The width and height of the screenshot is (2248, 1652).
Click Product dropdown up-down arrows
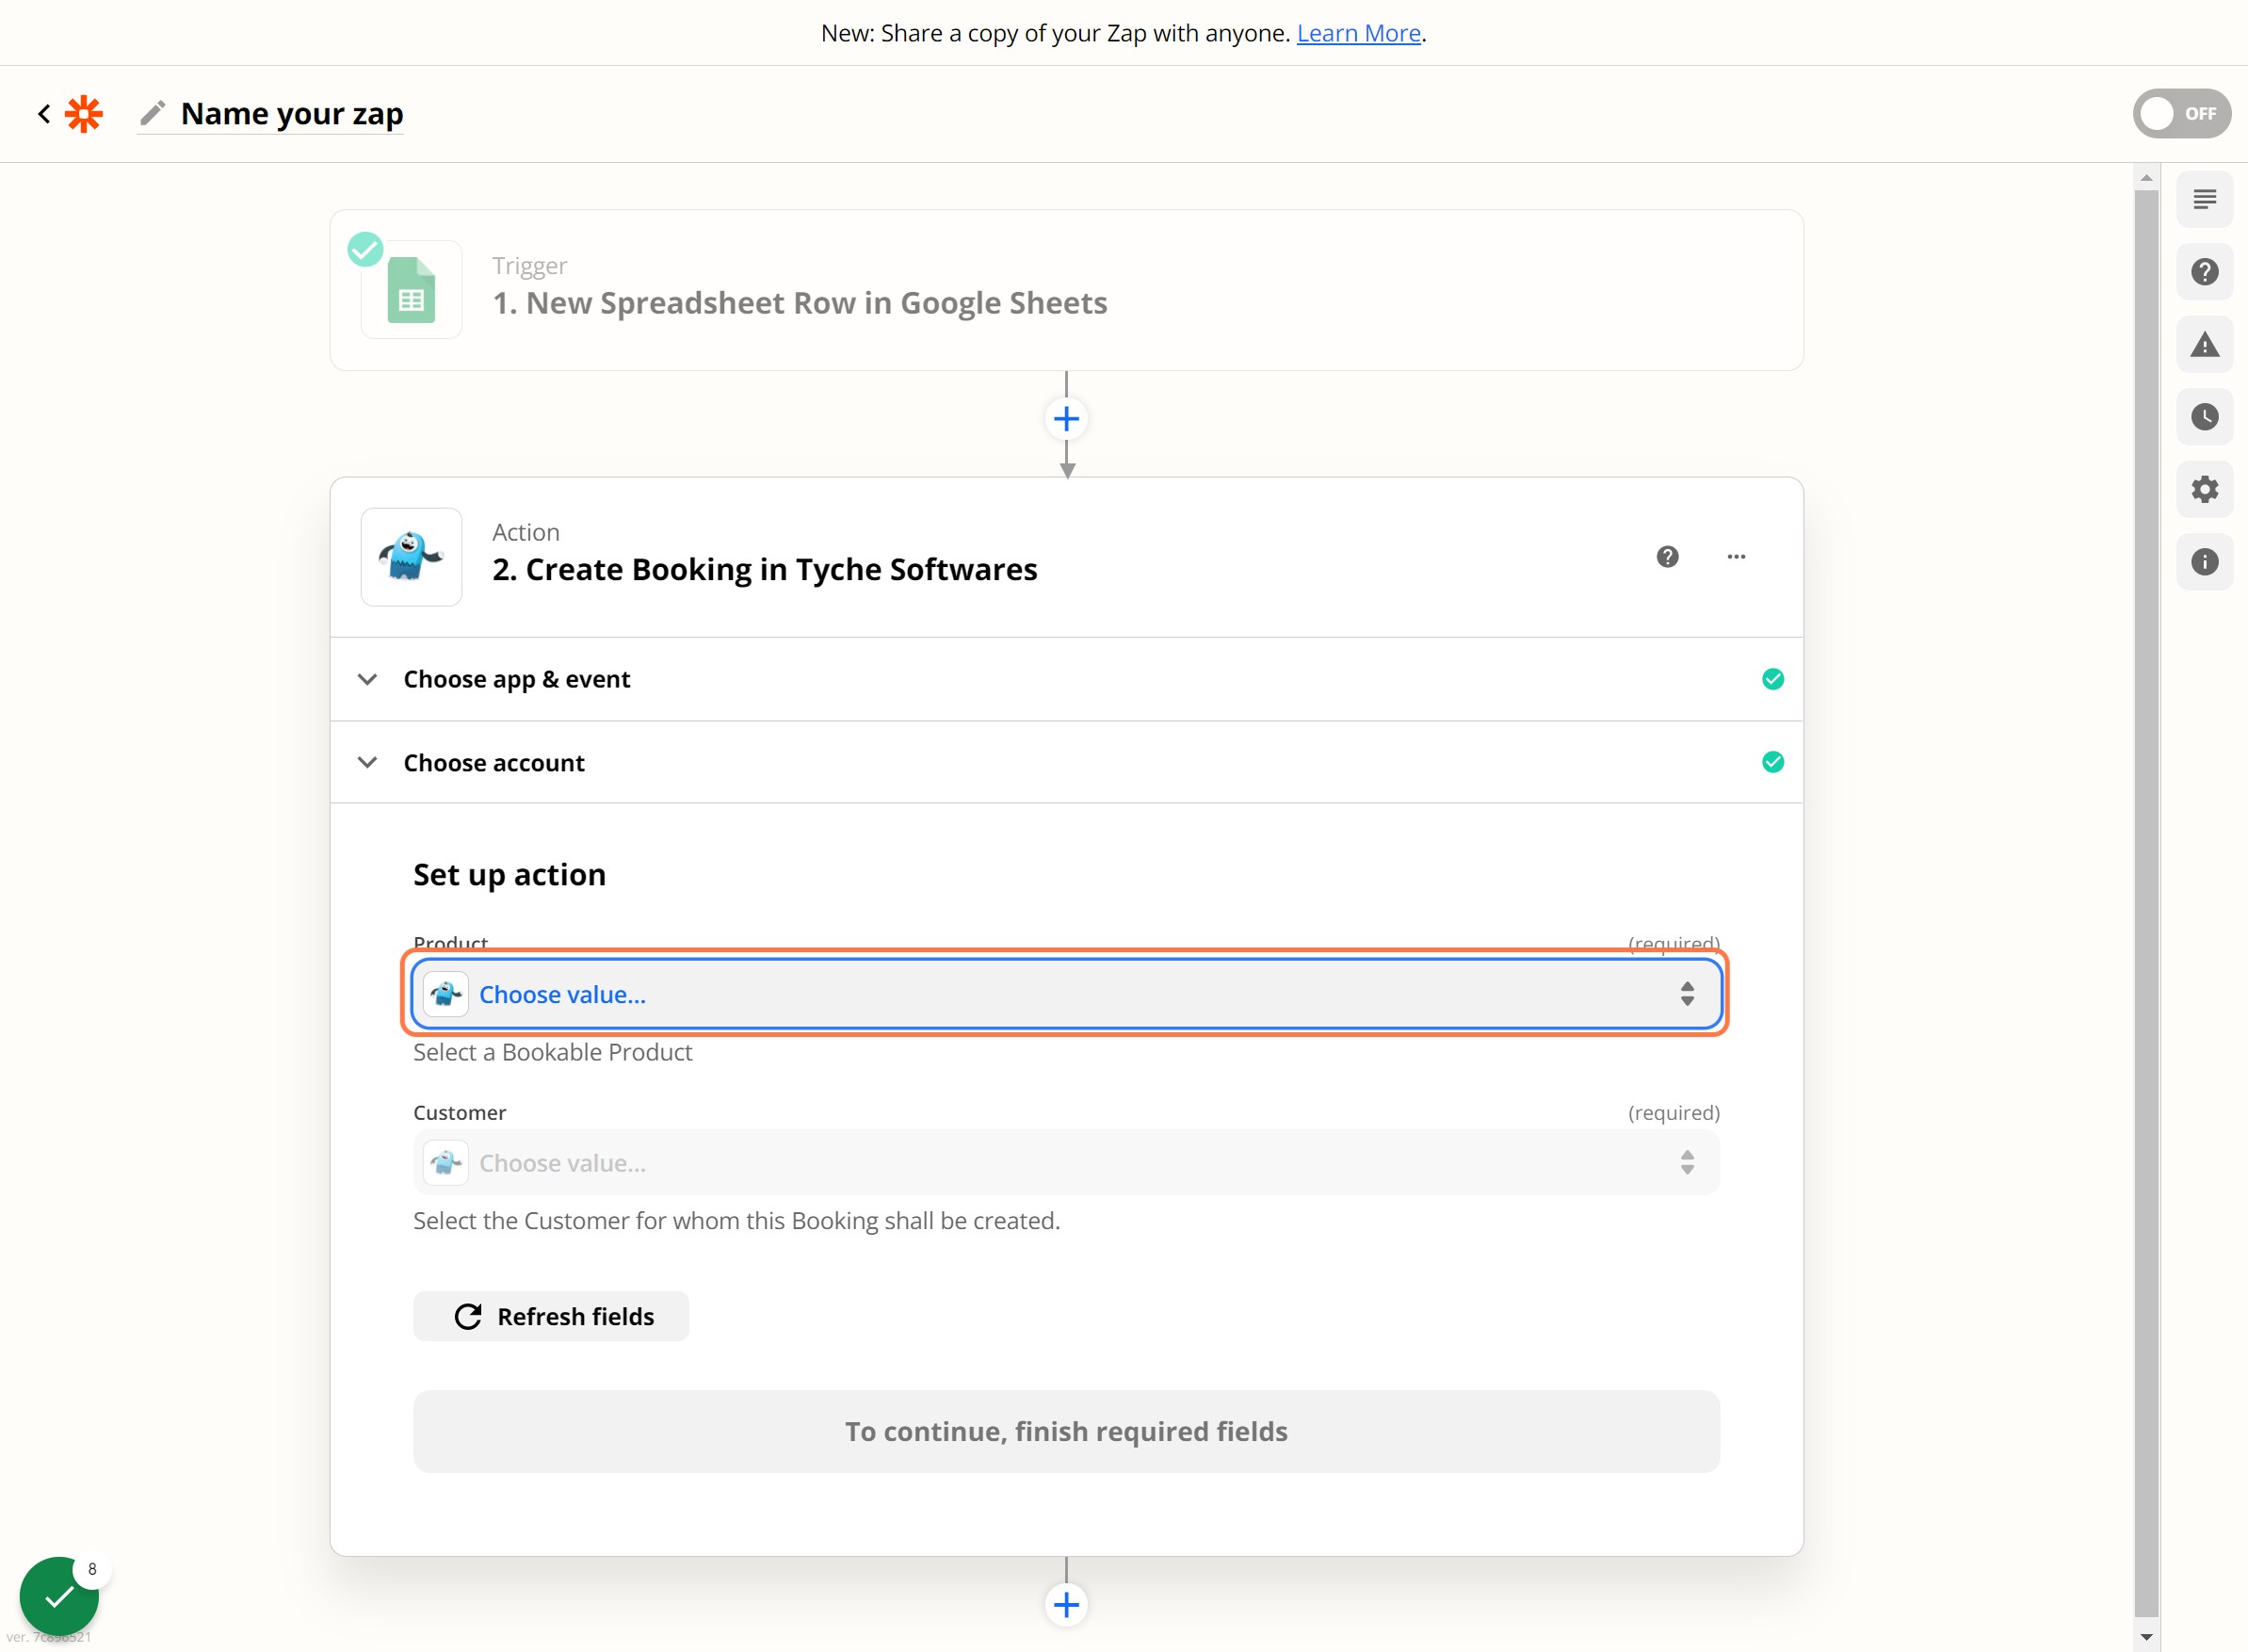coord(1687,994)
